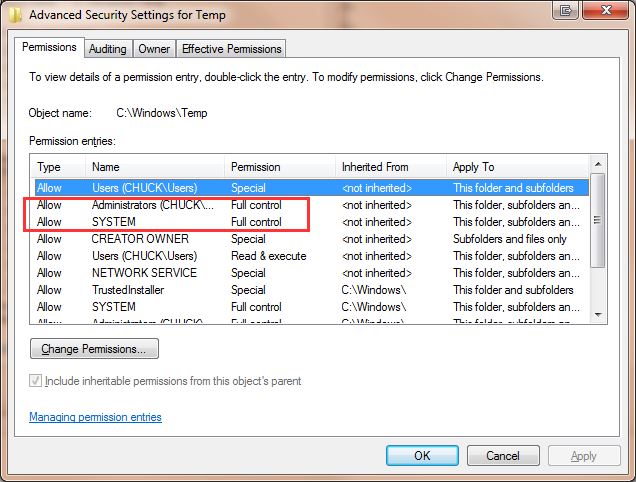Select the TrustedInstaller permission entry

312,290
